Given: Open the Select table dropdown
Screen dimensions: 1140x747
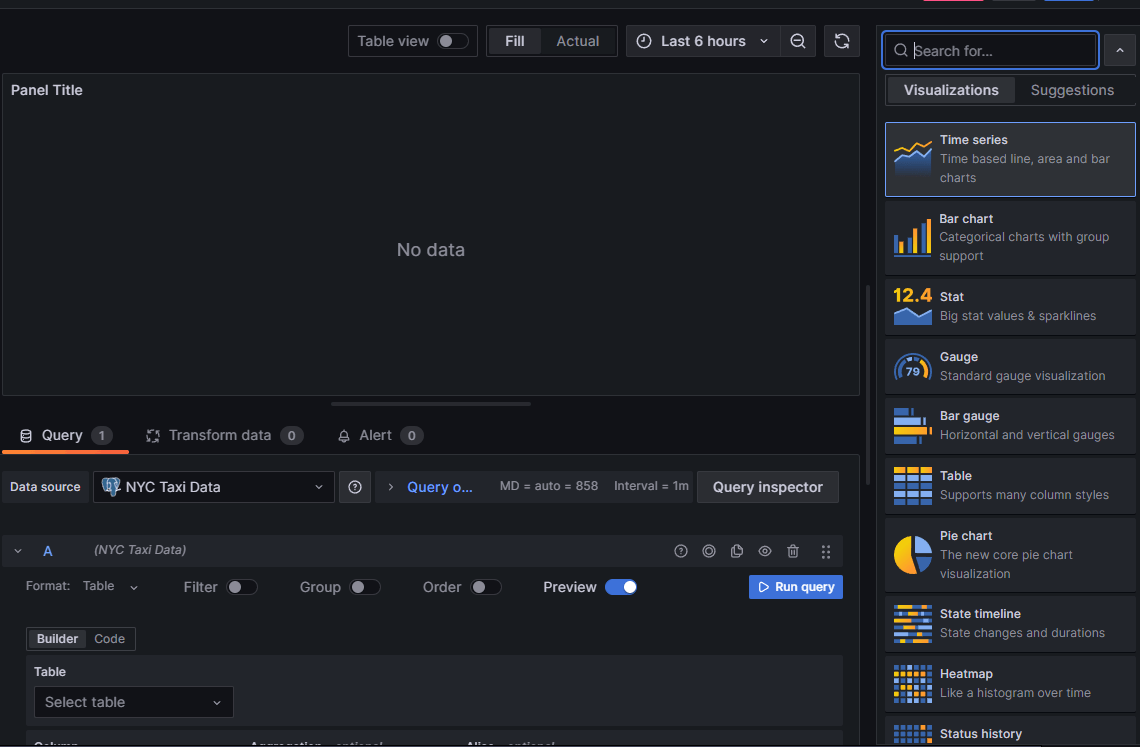Looking at the screenshot, I should pyautogui.click(x=134, y=702).
